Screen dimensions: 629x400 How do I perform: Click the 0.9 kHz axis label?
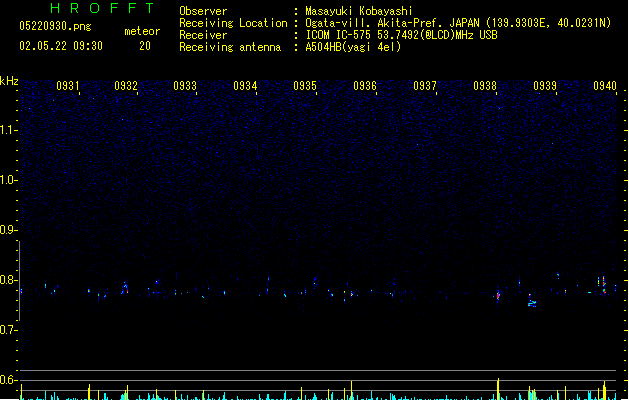[8, 230]
